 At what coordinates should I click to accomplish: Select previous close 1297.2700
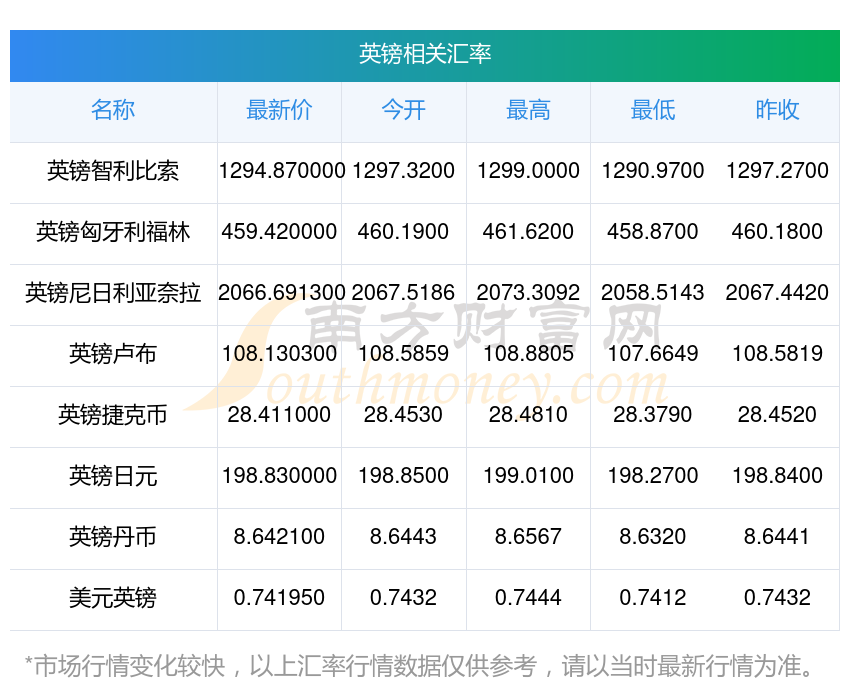coord(777,171)
